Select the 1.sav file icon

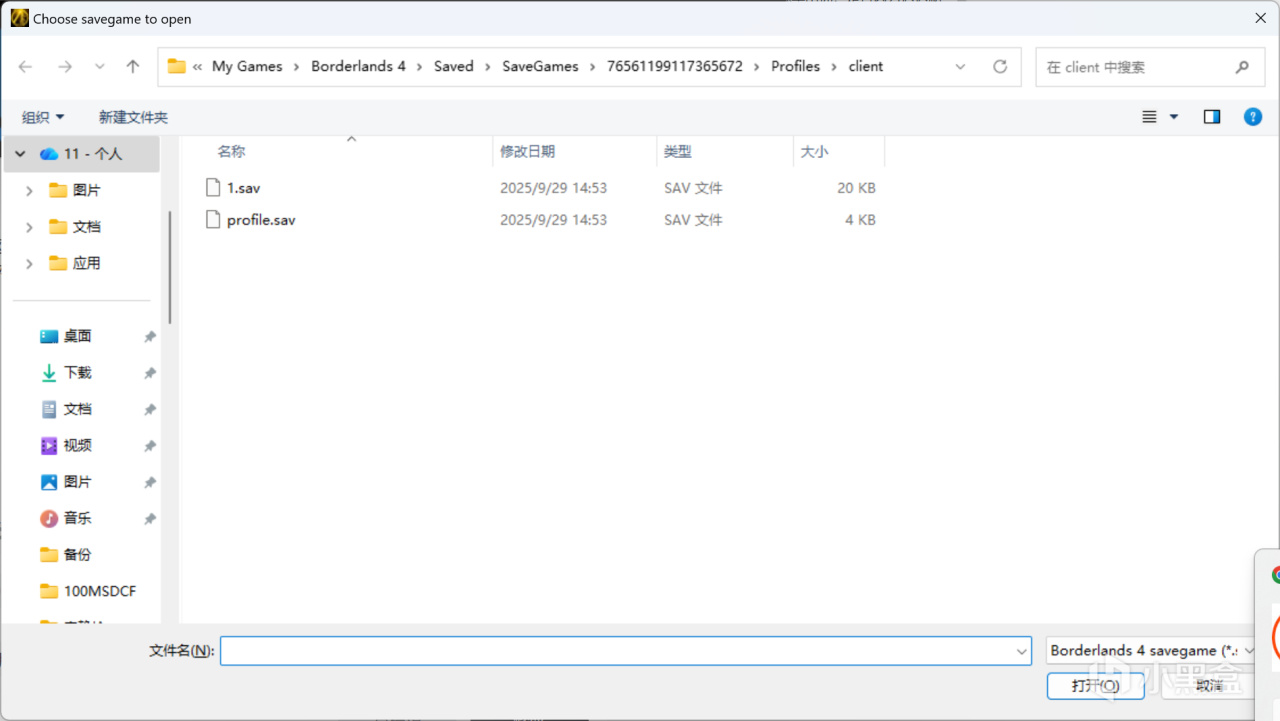(212, 187)
